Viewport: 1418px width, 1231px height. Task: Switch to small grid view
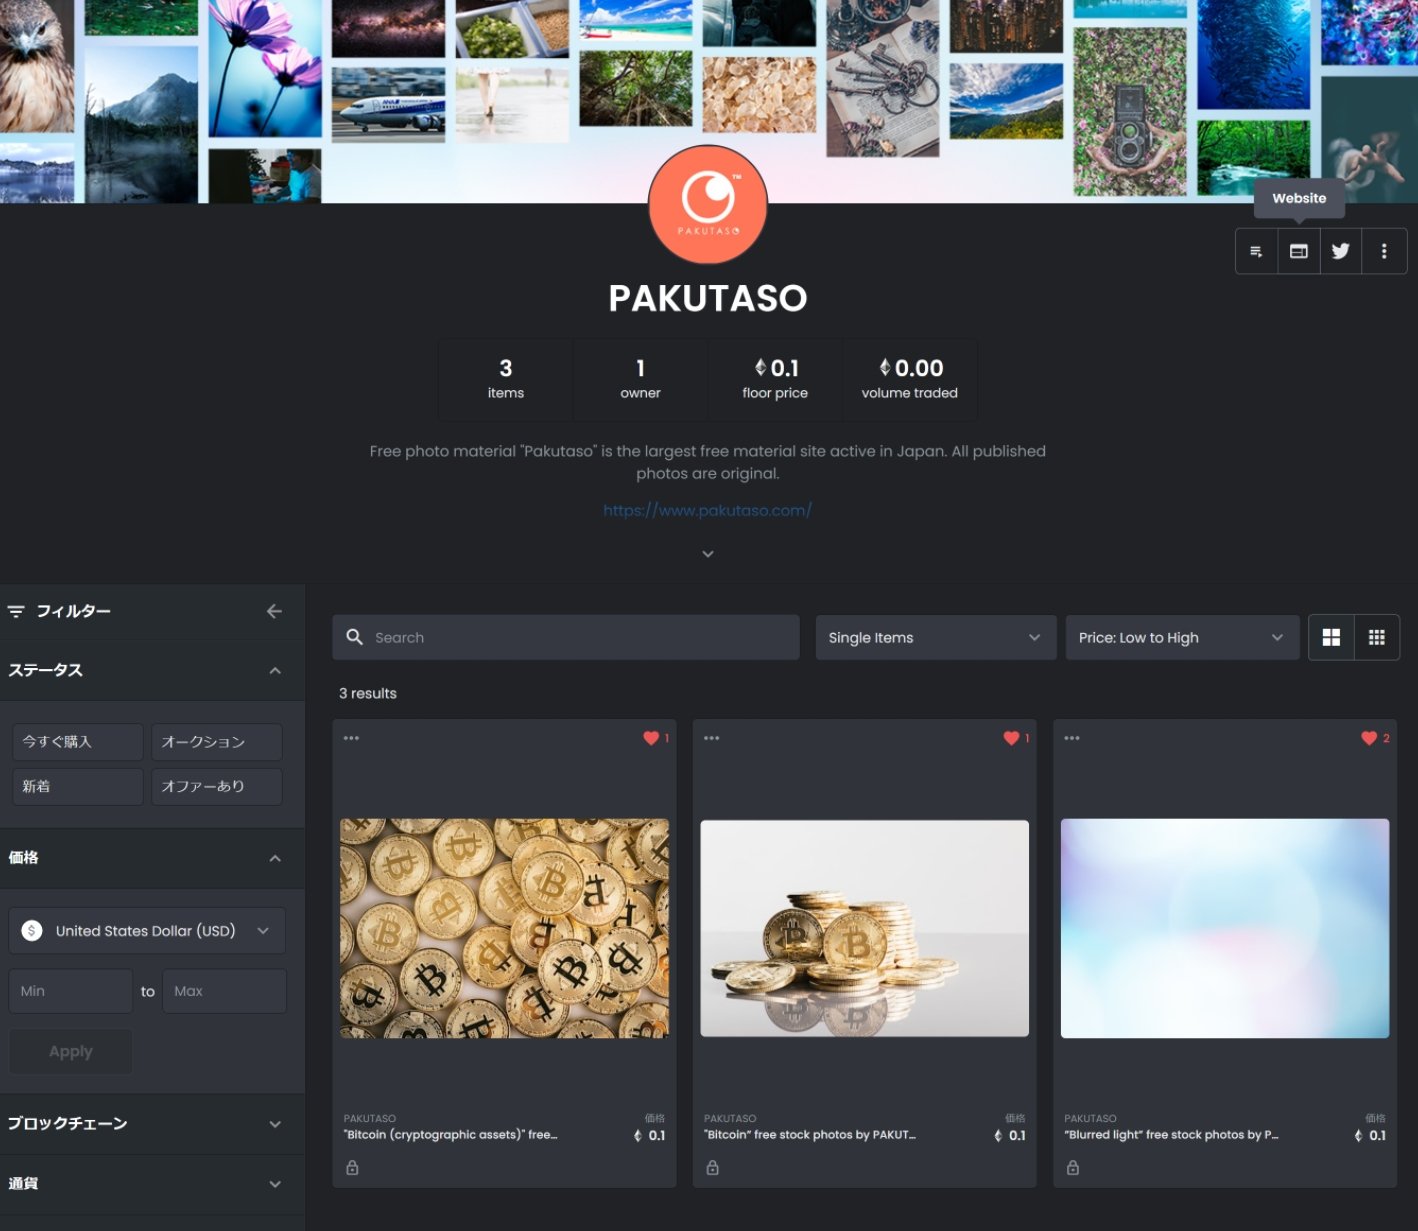[1377, 637]
